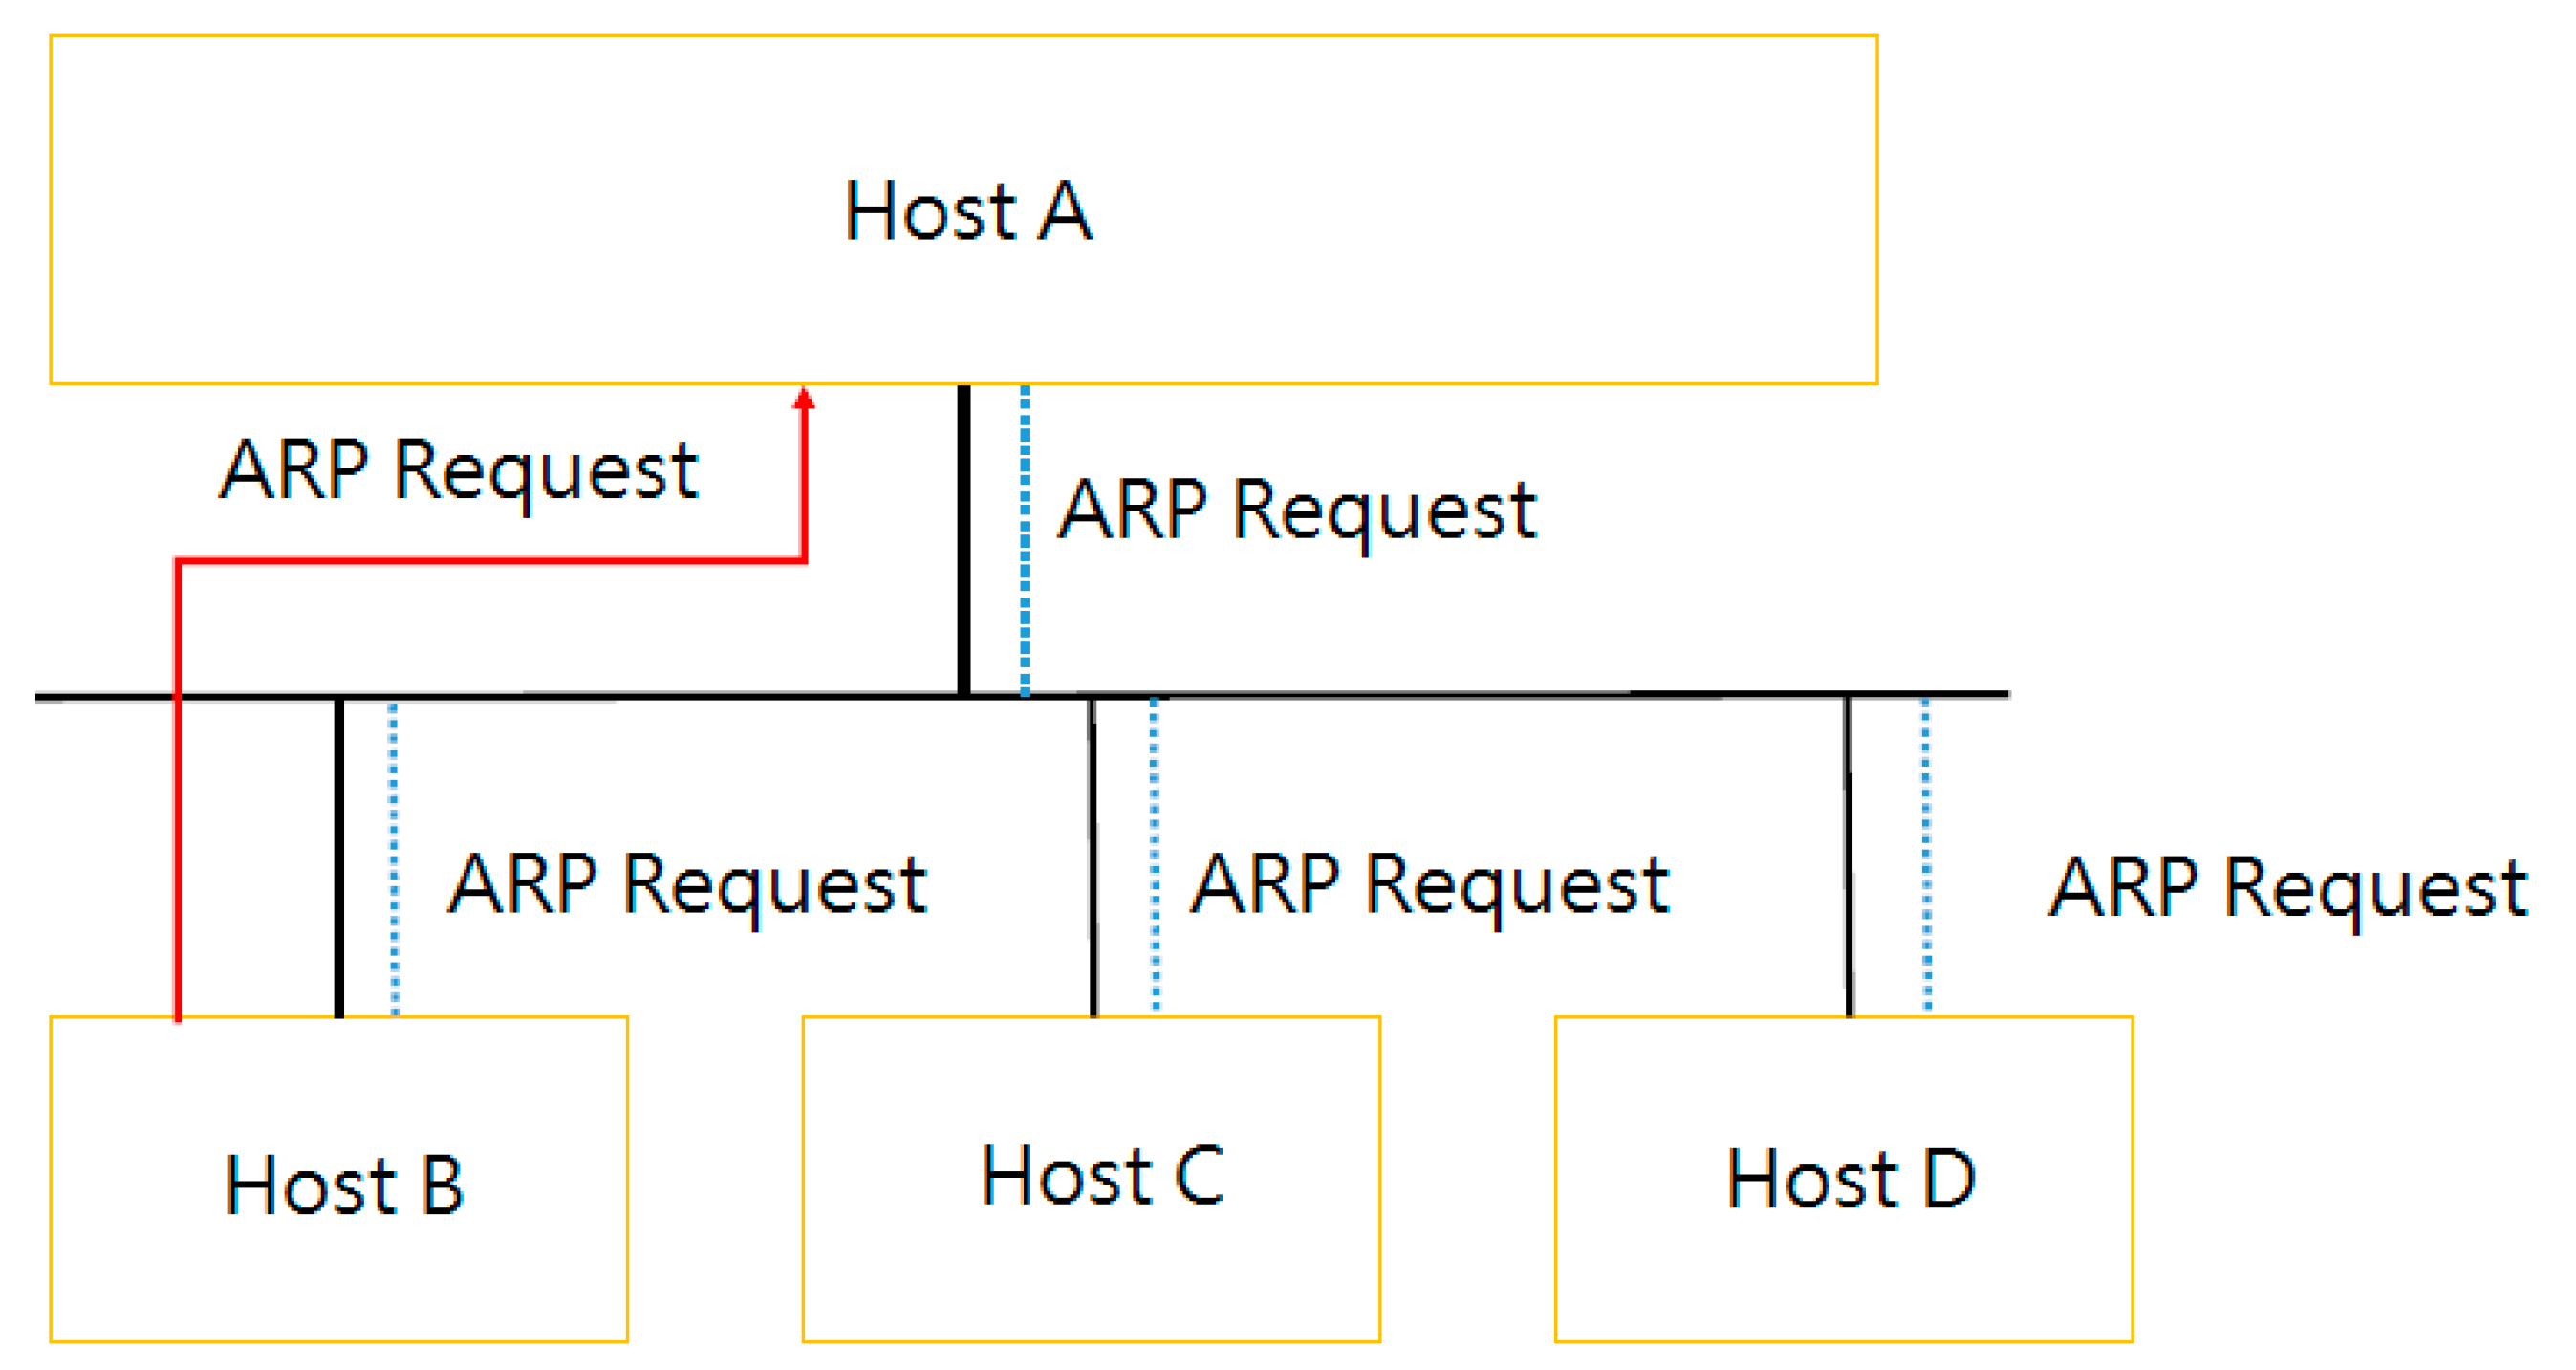Click the thick black vertical line below Host A
The width and height of the screenshot is (2576, 1370).
point(964,540)
